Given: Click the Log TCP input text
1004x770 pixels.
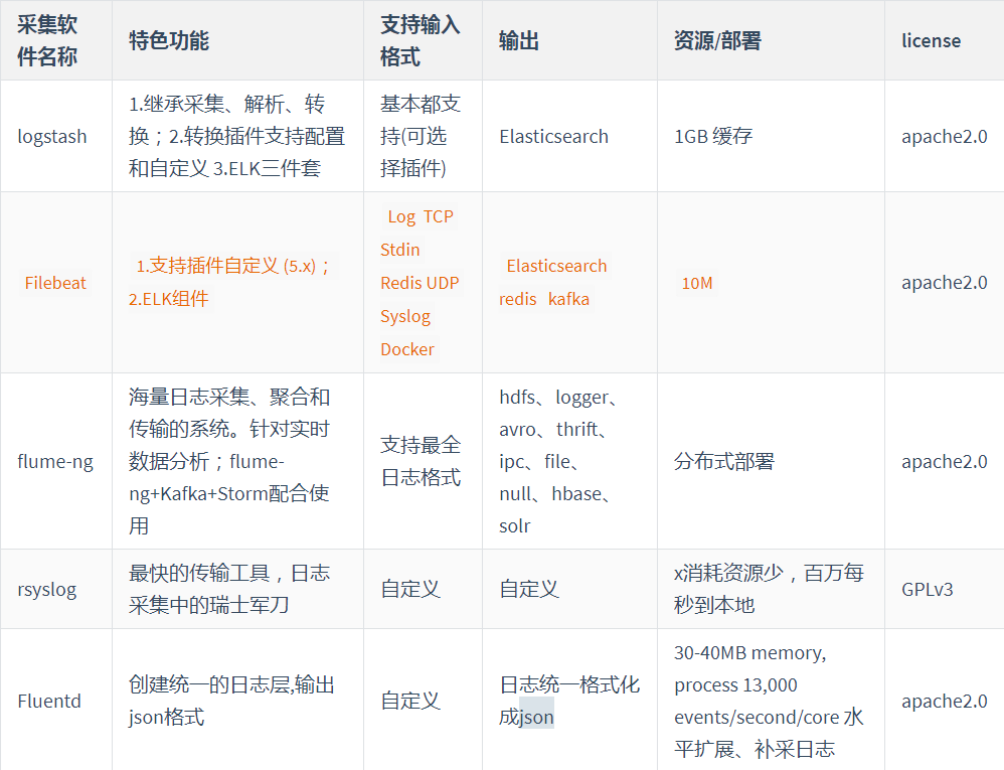Looking at the screenshot, I should (x=420, y=216).
